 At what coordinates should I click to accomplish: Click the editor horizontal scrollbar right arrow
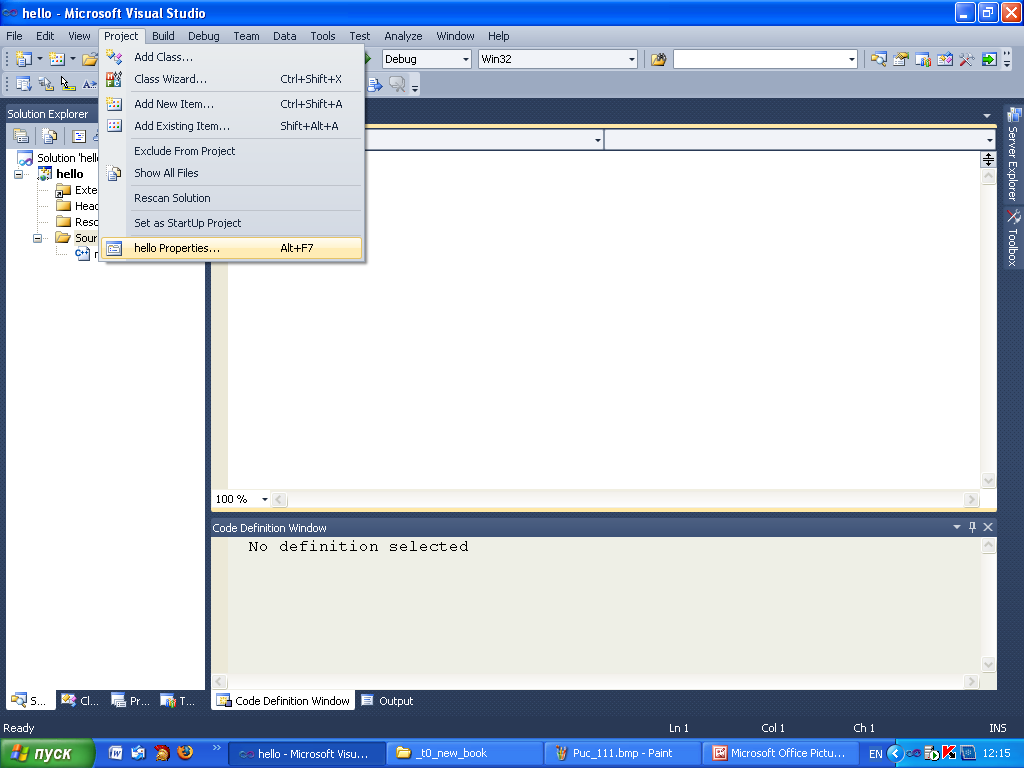971,500
